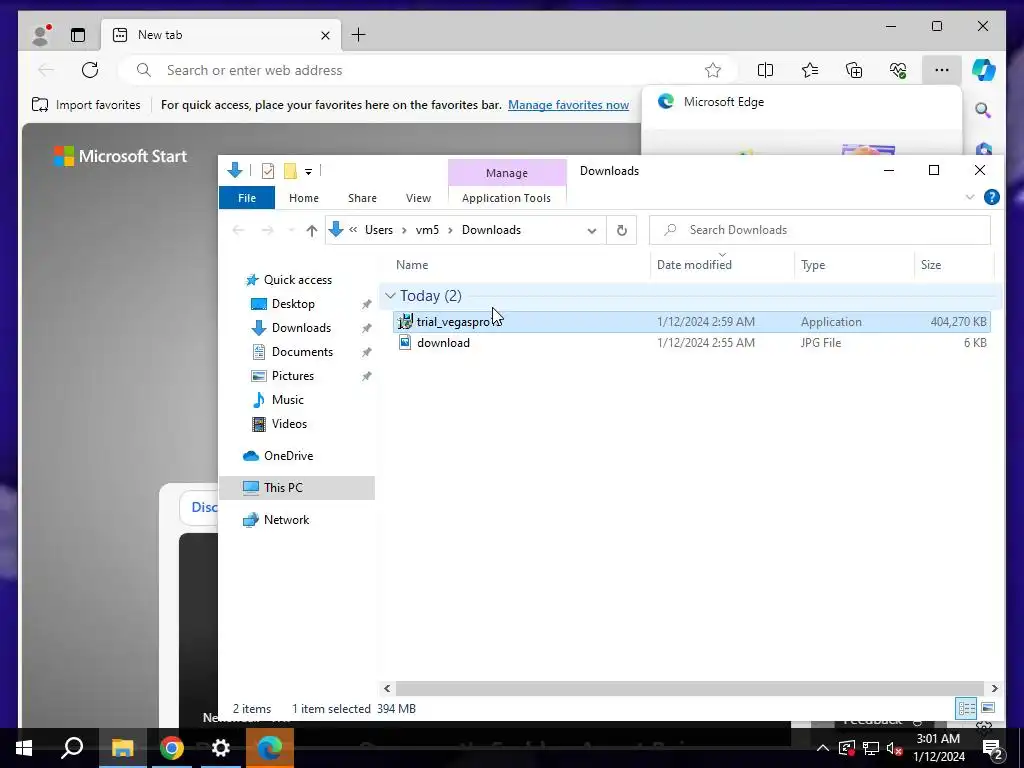This screenshot has height=768, width=1024.
Task: Click Explorer New folder quick access icon
Action: click(290, 171)
